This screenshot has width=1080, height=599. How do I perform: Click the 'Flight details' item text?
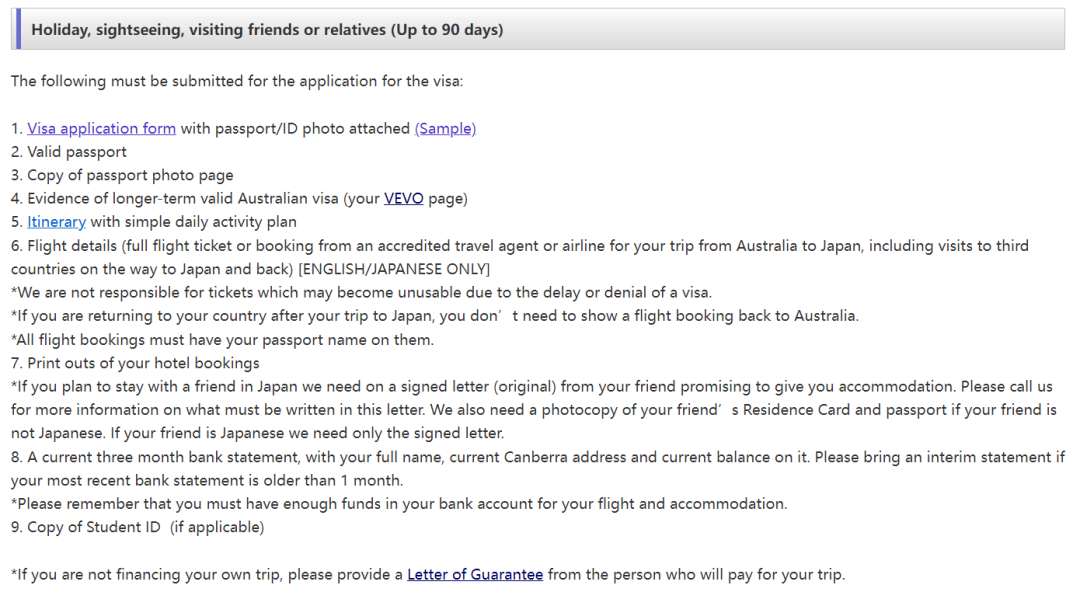[520, 258]
